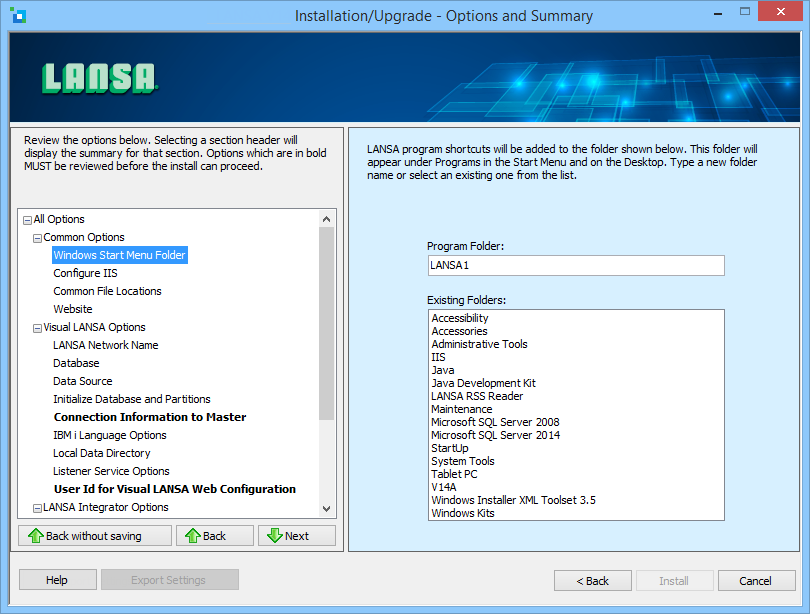Choose System Tools from the list
The width and height of the screenshot is (810, 614).
463,461
